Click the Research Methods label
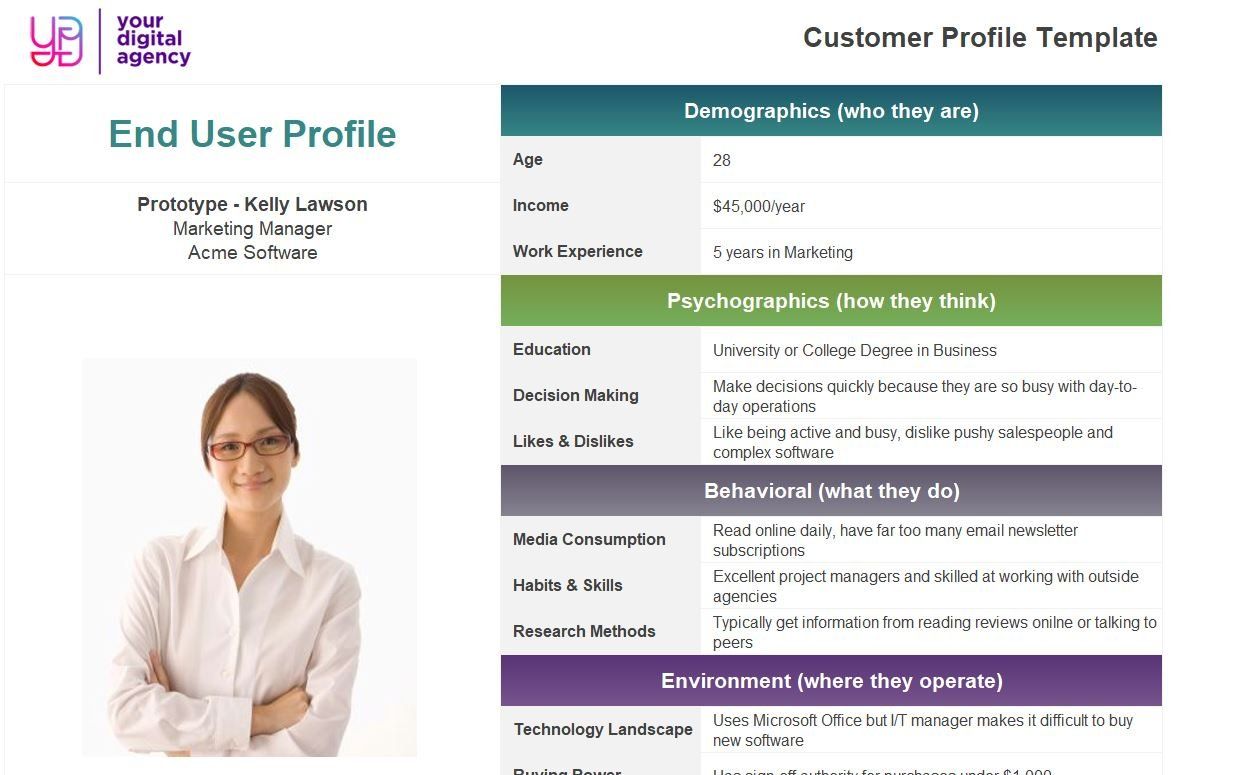This screenshot has height=775, width=1239. click(x=584, y=631)
